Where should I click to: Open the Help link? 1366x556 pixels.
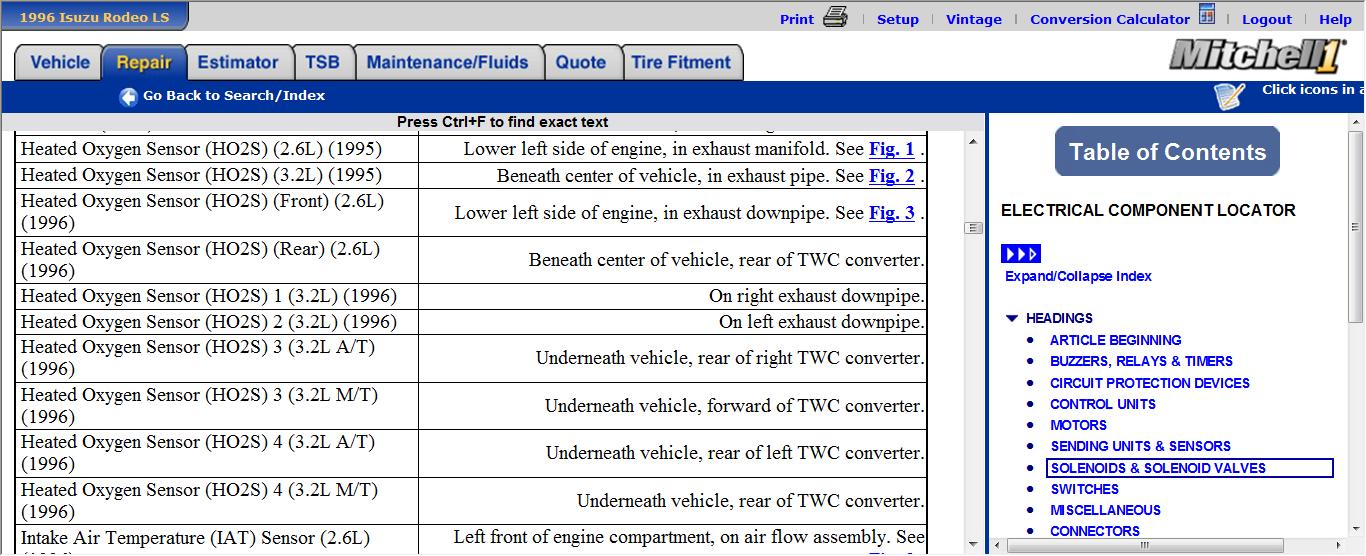pyautogui.click(x=1335, y=19)
